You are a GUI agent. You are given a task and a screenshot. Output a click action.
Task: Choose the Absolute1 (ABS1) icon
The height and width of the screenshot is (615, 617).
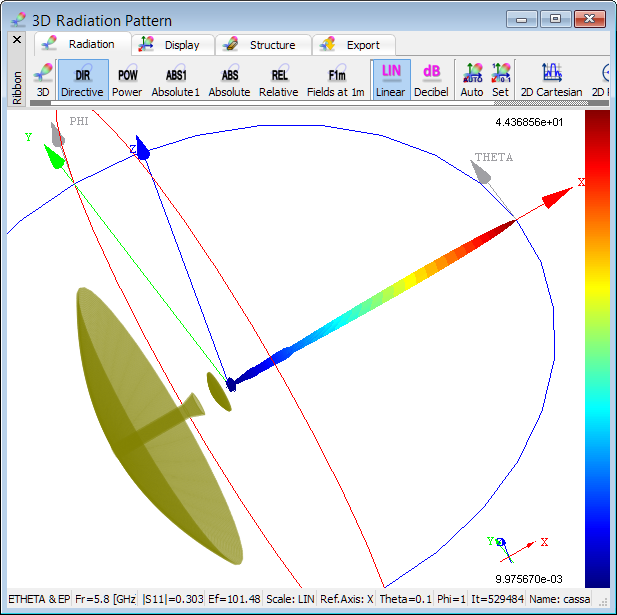(176, 80)
